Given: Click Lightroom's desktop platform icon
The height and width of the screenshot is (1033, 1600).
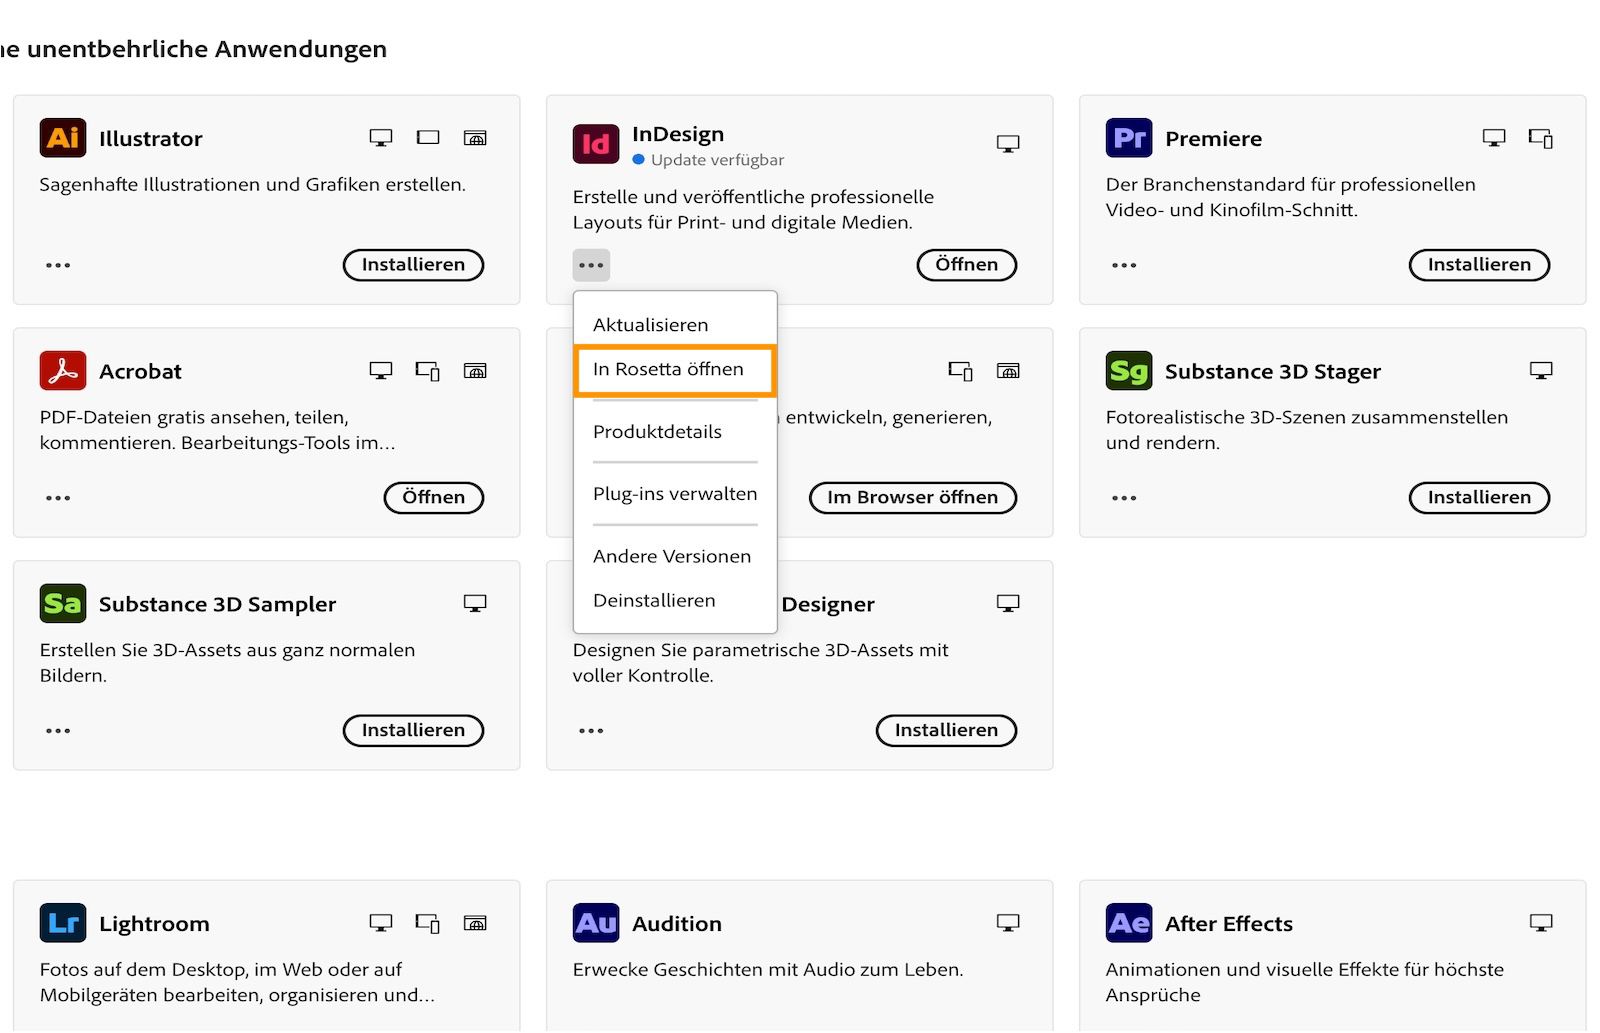Looking at the screenshot, I should tap(381, 923).
